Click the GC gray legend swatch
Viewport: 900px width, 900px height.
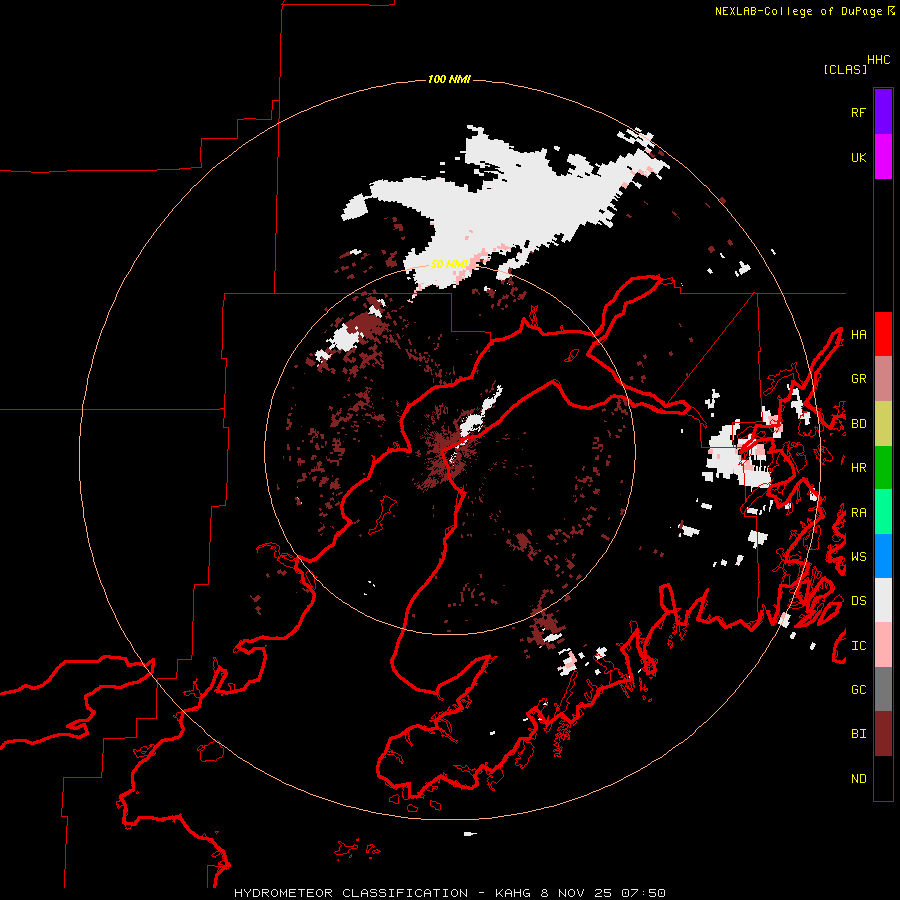point(883,689)
